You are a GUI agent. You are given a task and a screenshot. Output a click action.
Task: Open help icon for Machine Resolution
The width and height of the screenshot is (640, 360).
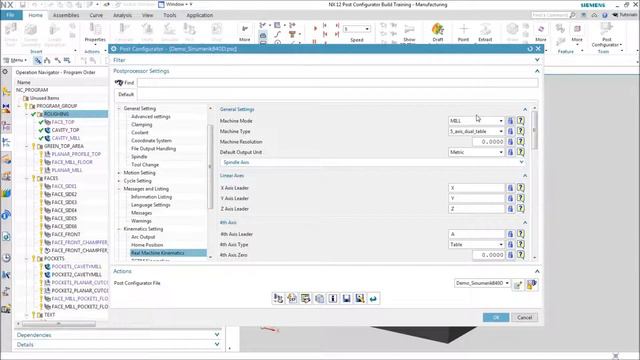coord(521,142)
